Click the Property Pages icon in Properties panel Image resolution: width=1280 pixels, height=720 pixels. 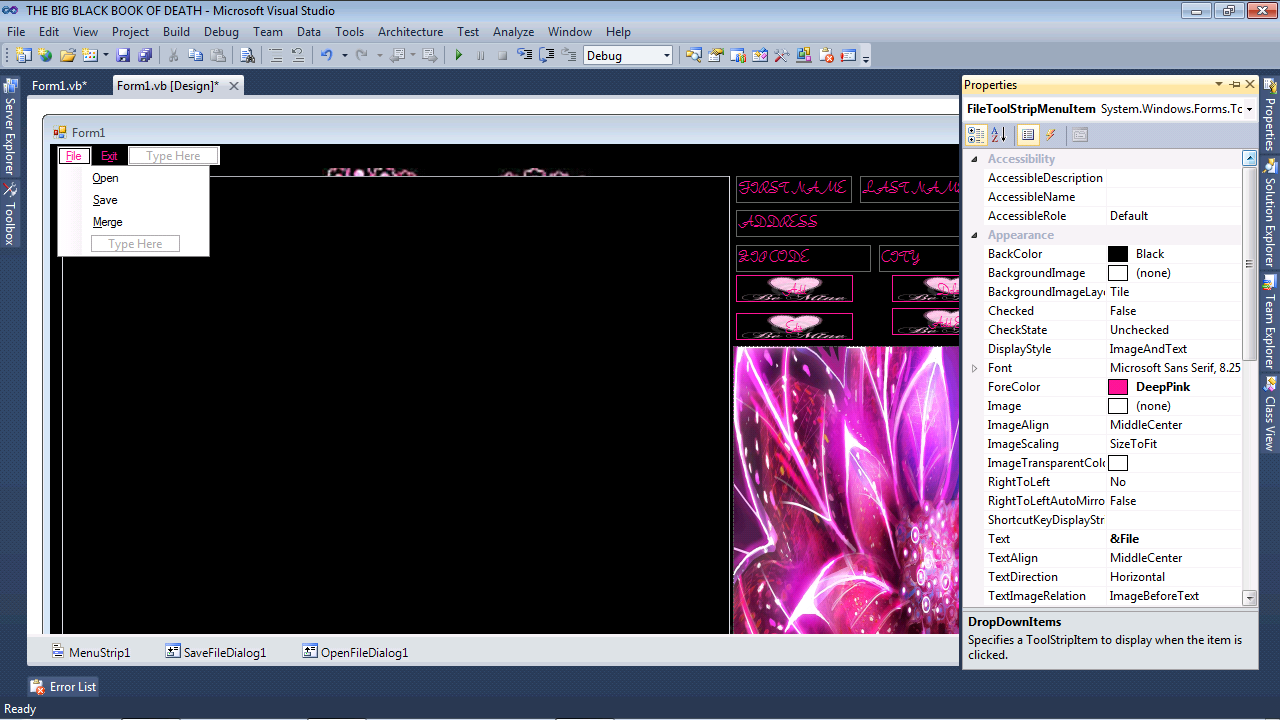coord(1080,135)
